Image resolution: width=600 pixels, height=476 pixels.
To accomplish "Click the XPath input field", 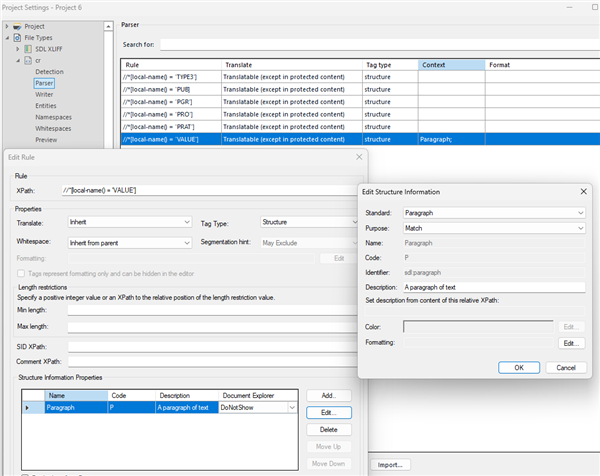I will click(210, 190).
